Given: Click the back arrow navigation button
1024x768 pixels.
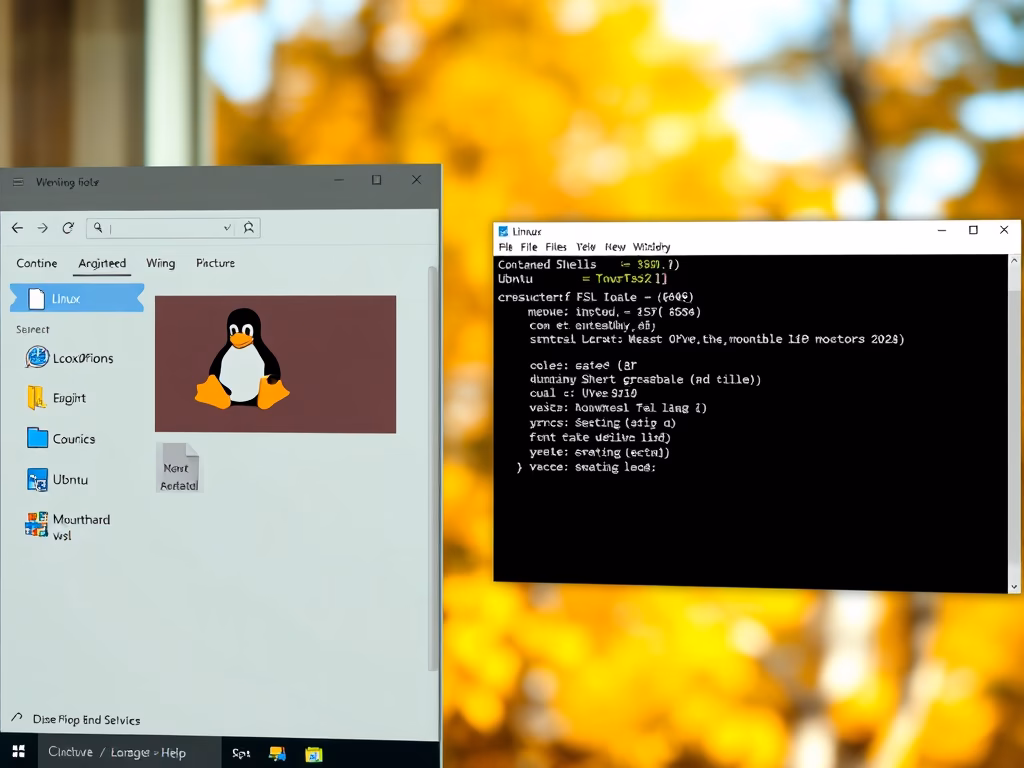Looking at the screenshot, I should tap(17, 228).
